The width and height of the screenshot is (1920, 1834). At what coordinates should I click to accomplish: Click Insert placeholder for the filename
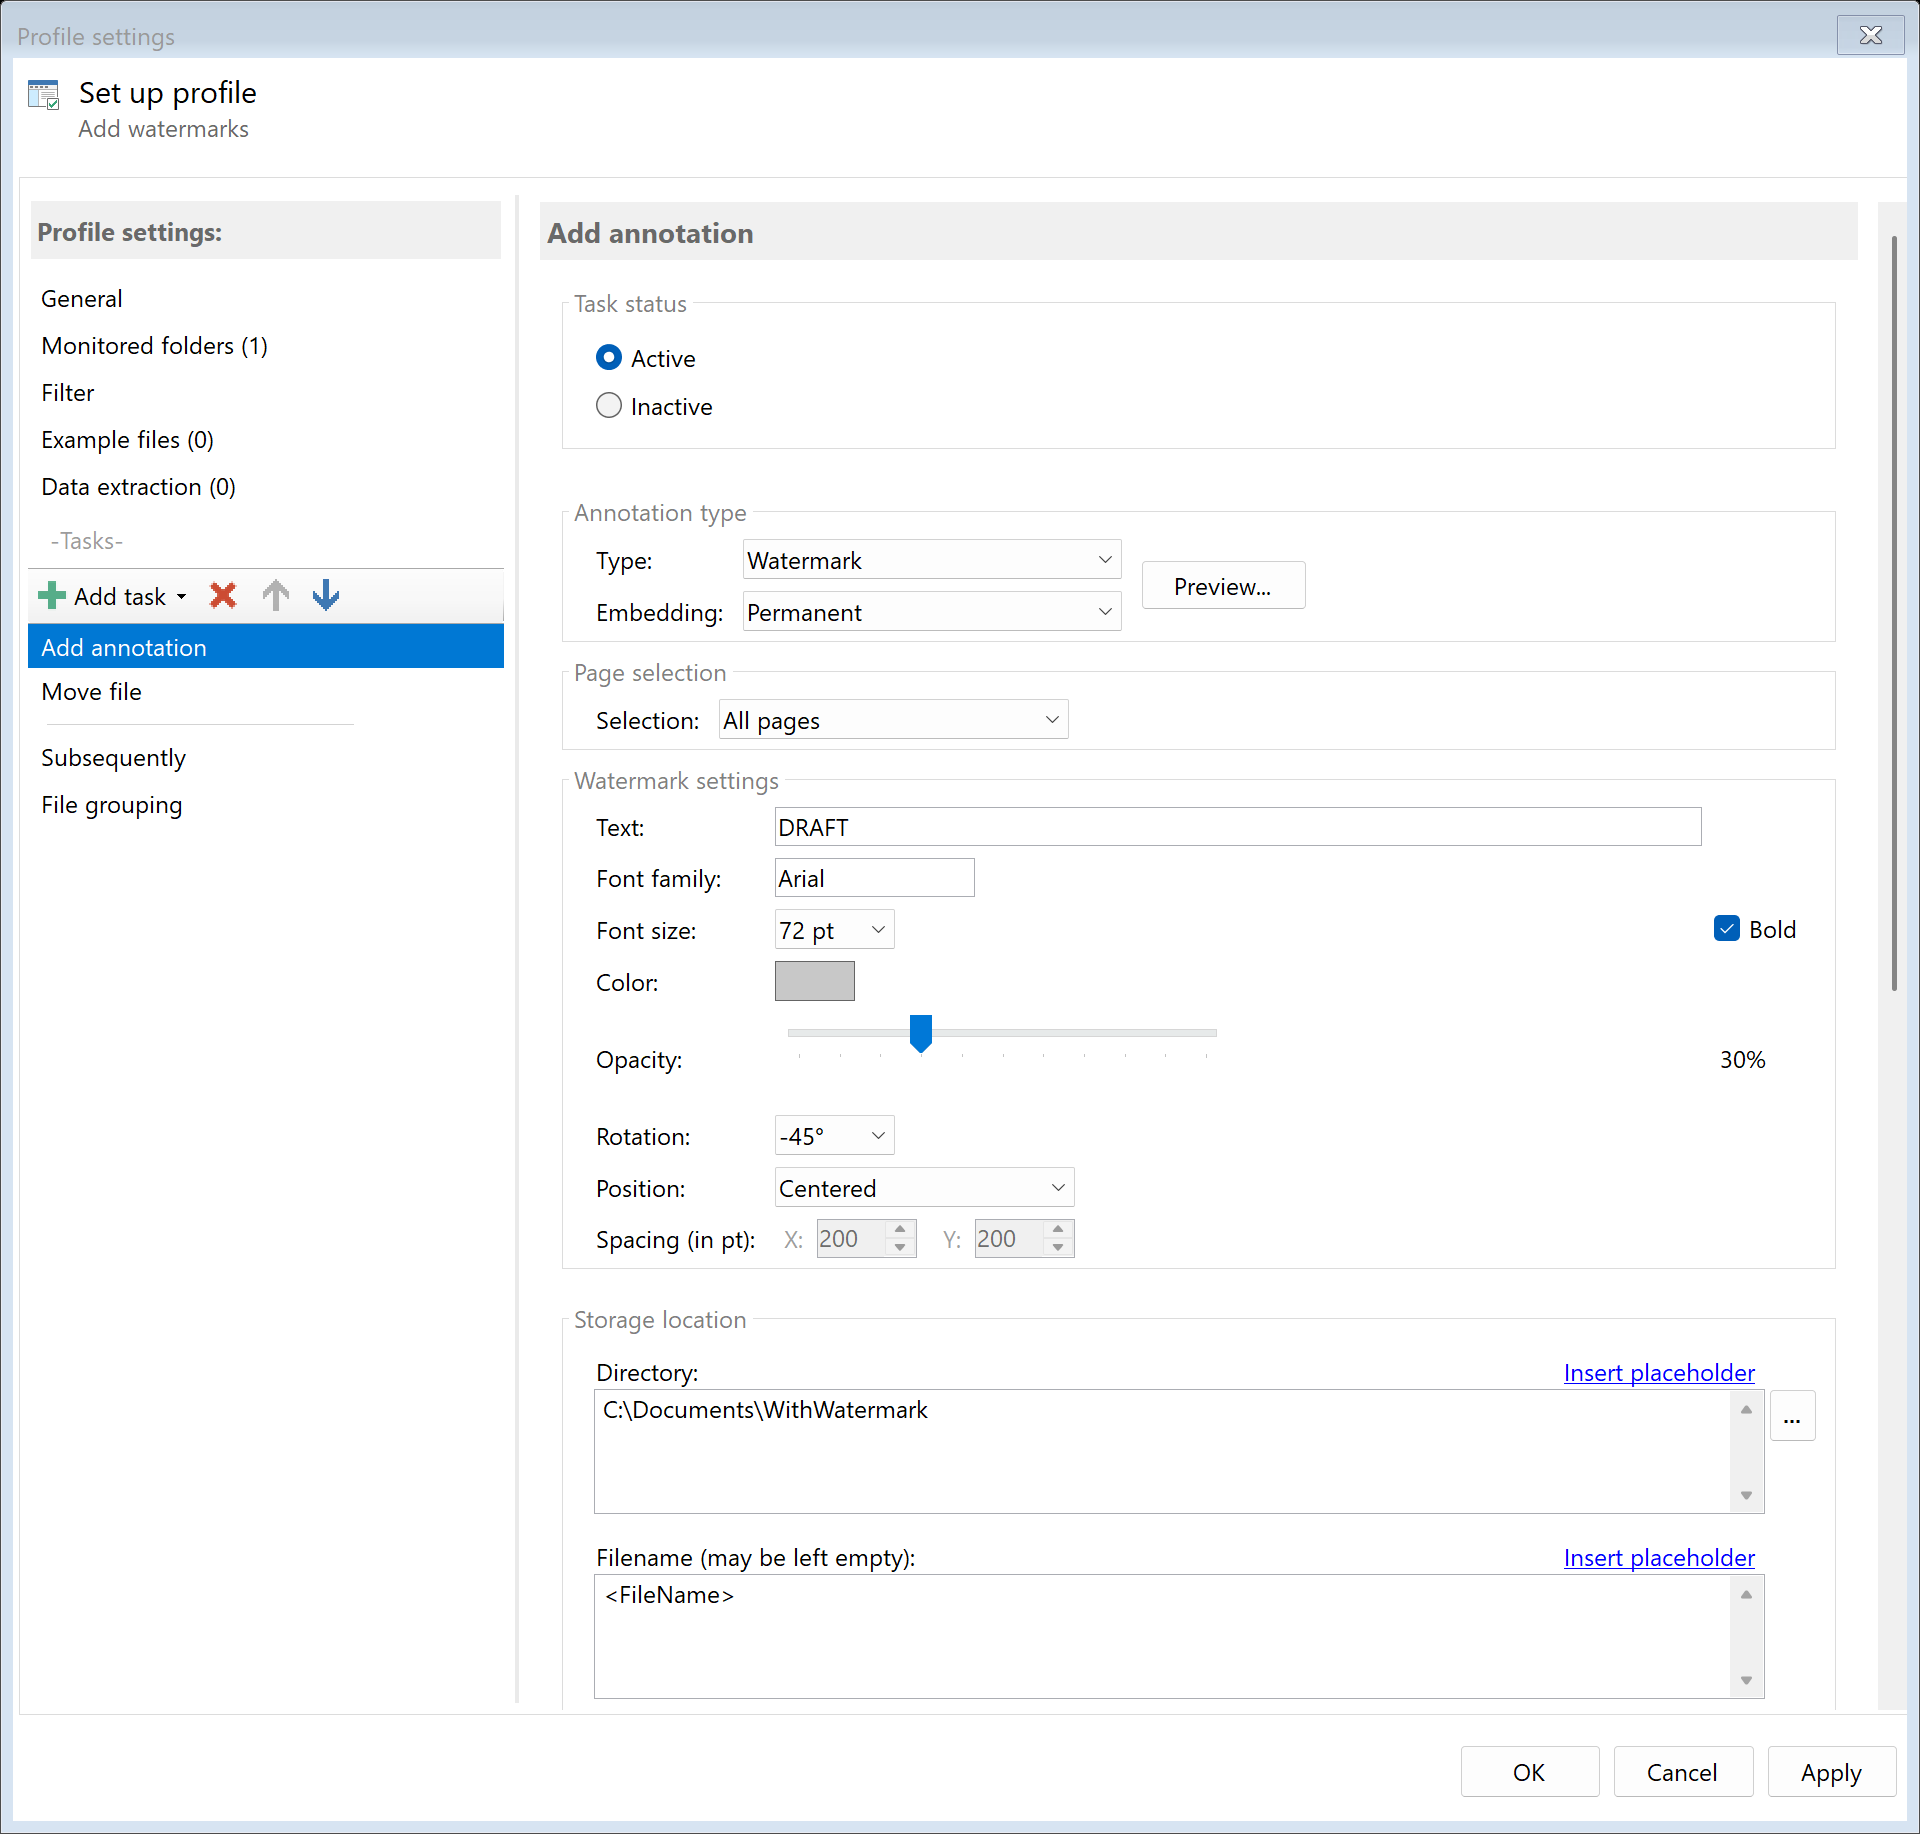pos(1658,1557)
